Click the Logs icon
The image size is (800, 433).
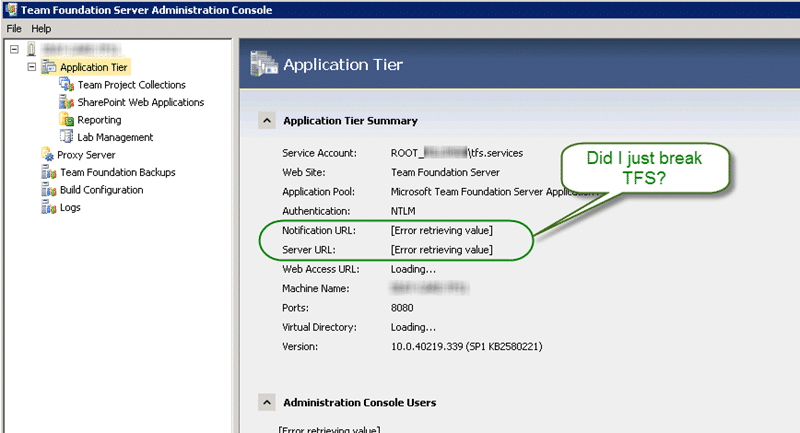tap(49, 207)
